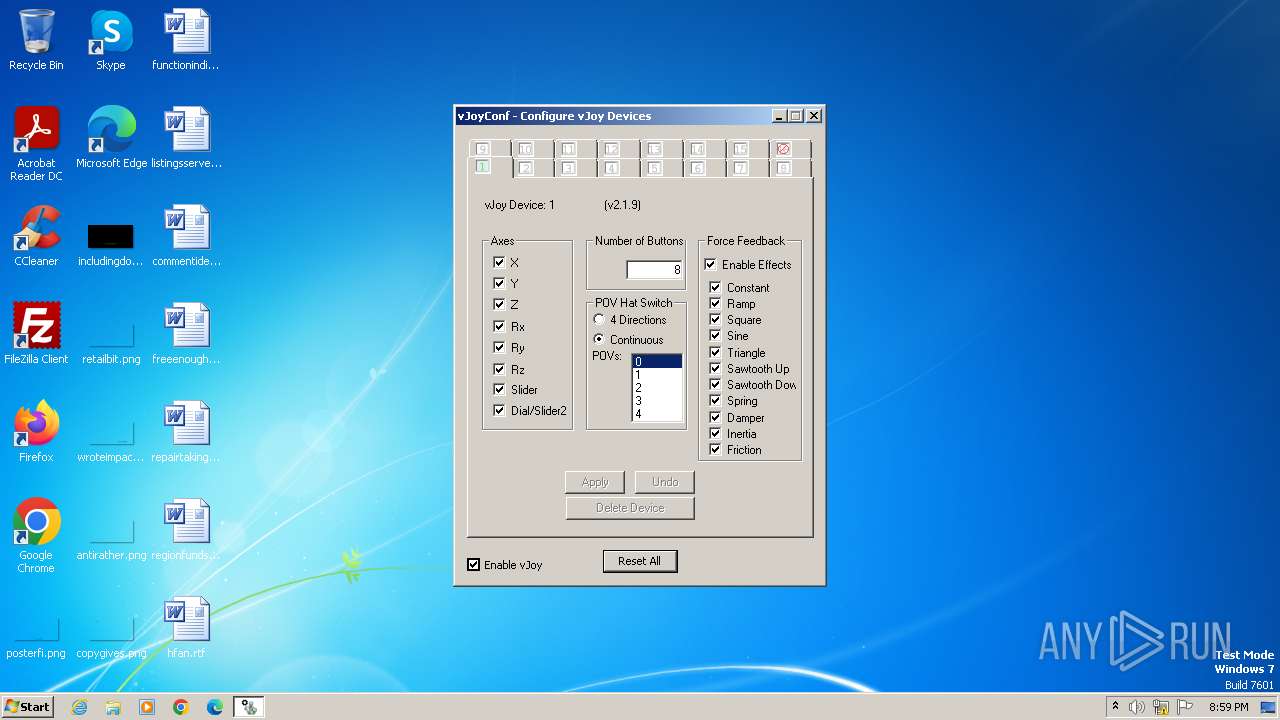Launch Internet Explorer from the taskbar

79,707
